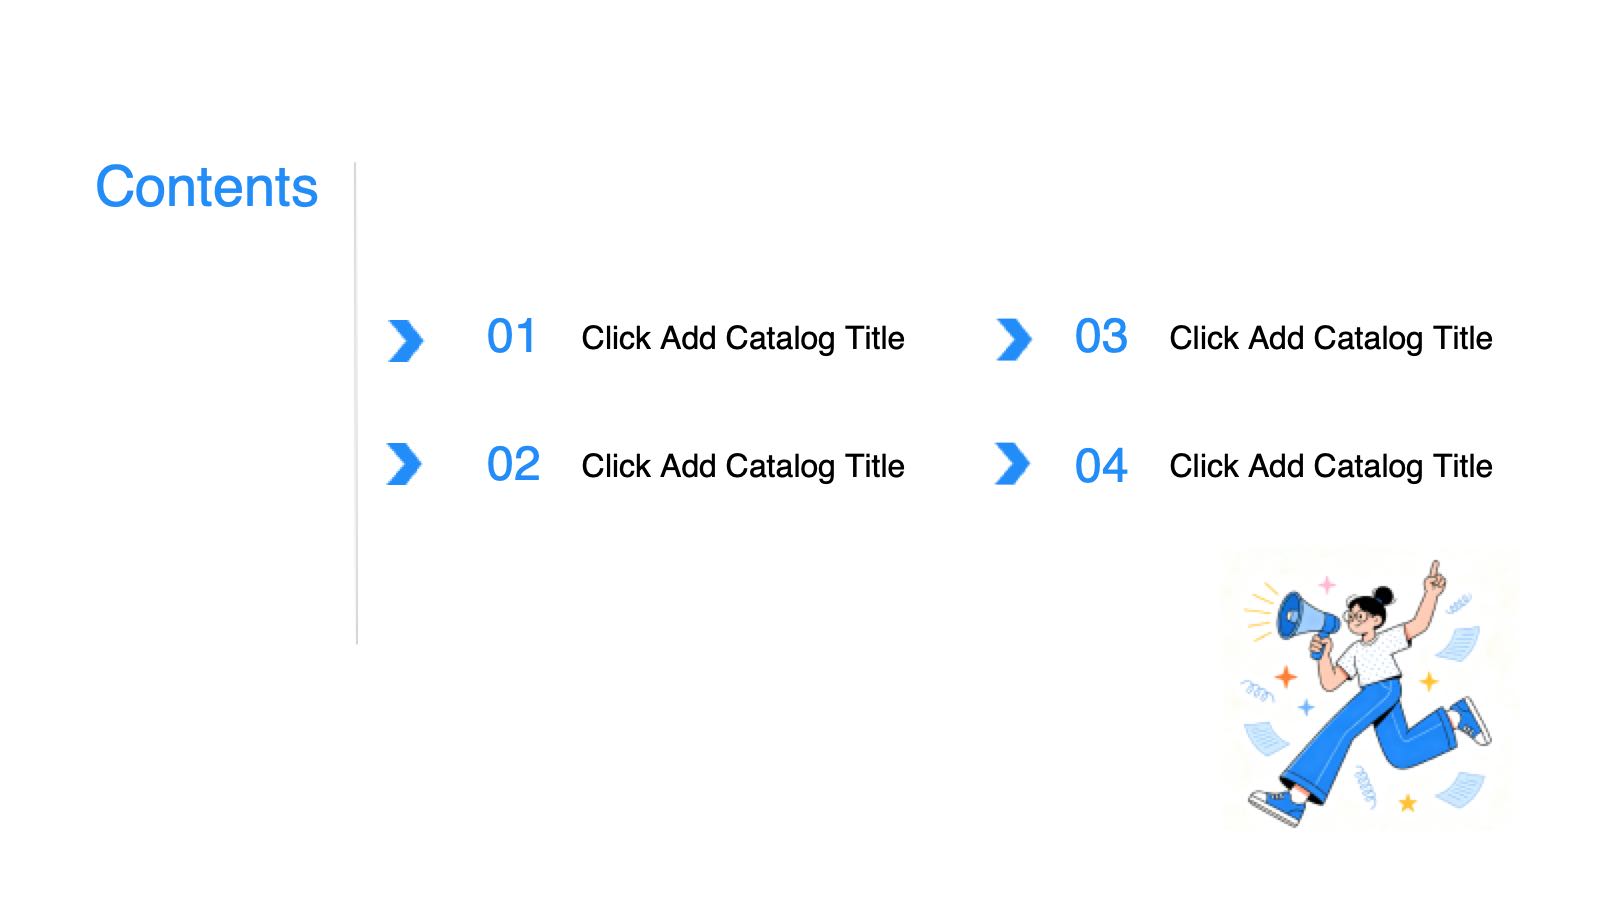Click the catalog title text beside 01
Screen dimensions: 1598x900
[743, 338]
